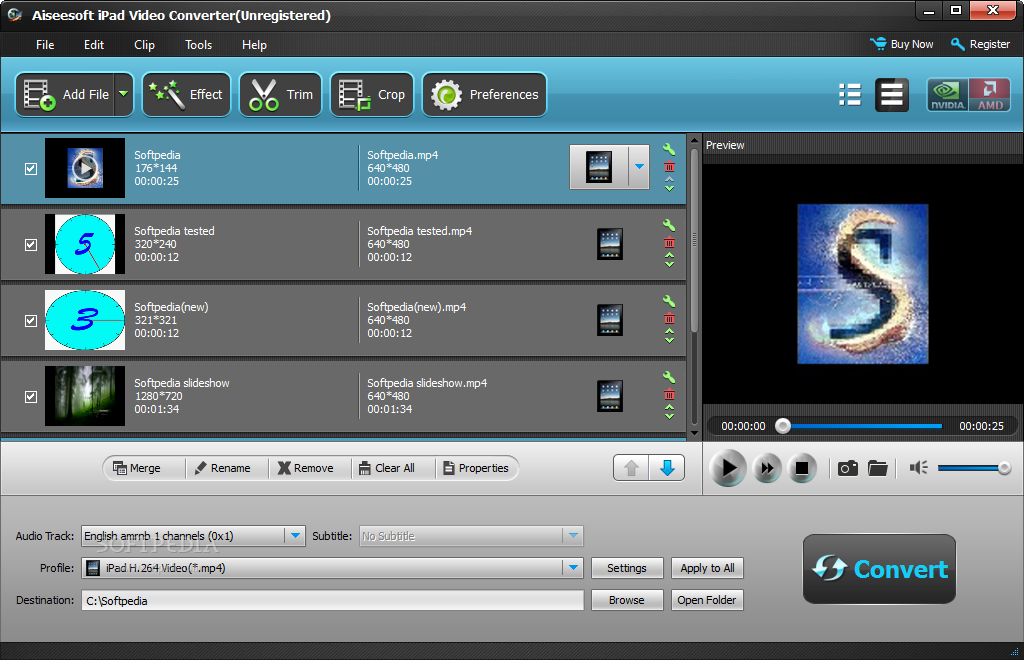Move selected file up with arrow button
The height and width of the screenshot is (660, 1024).
coord(632,468)
